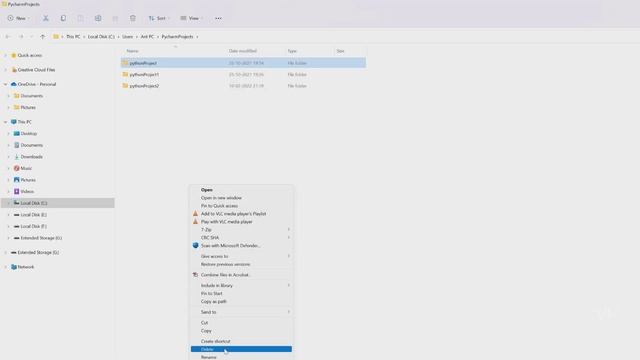This screenshot has width=640, height=360.
Task: Open Downloads under This PC
Action: pyautogui.click(x=31, y=157)
